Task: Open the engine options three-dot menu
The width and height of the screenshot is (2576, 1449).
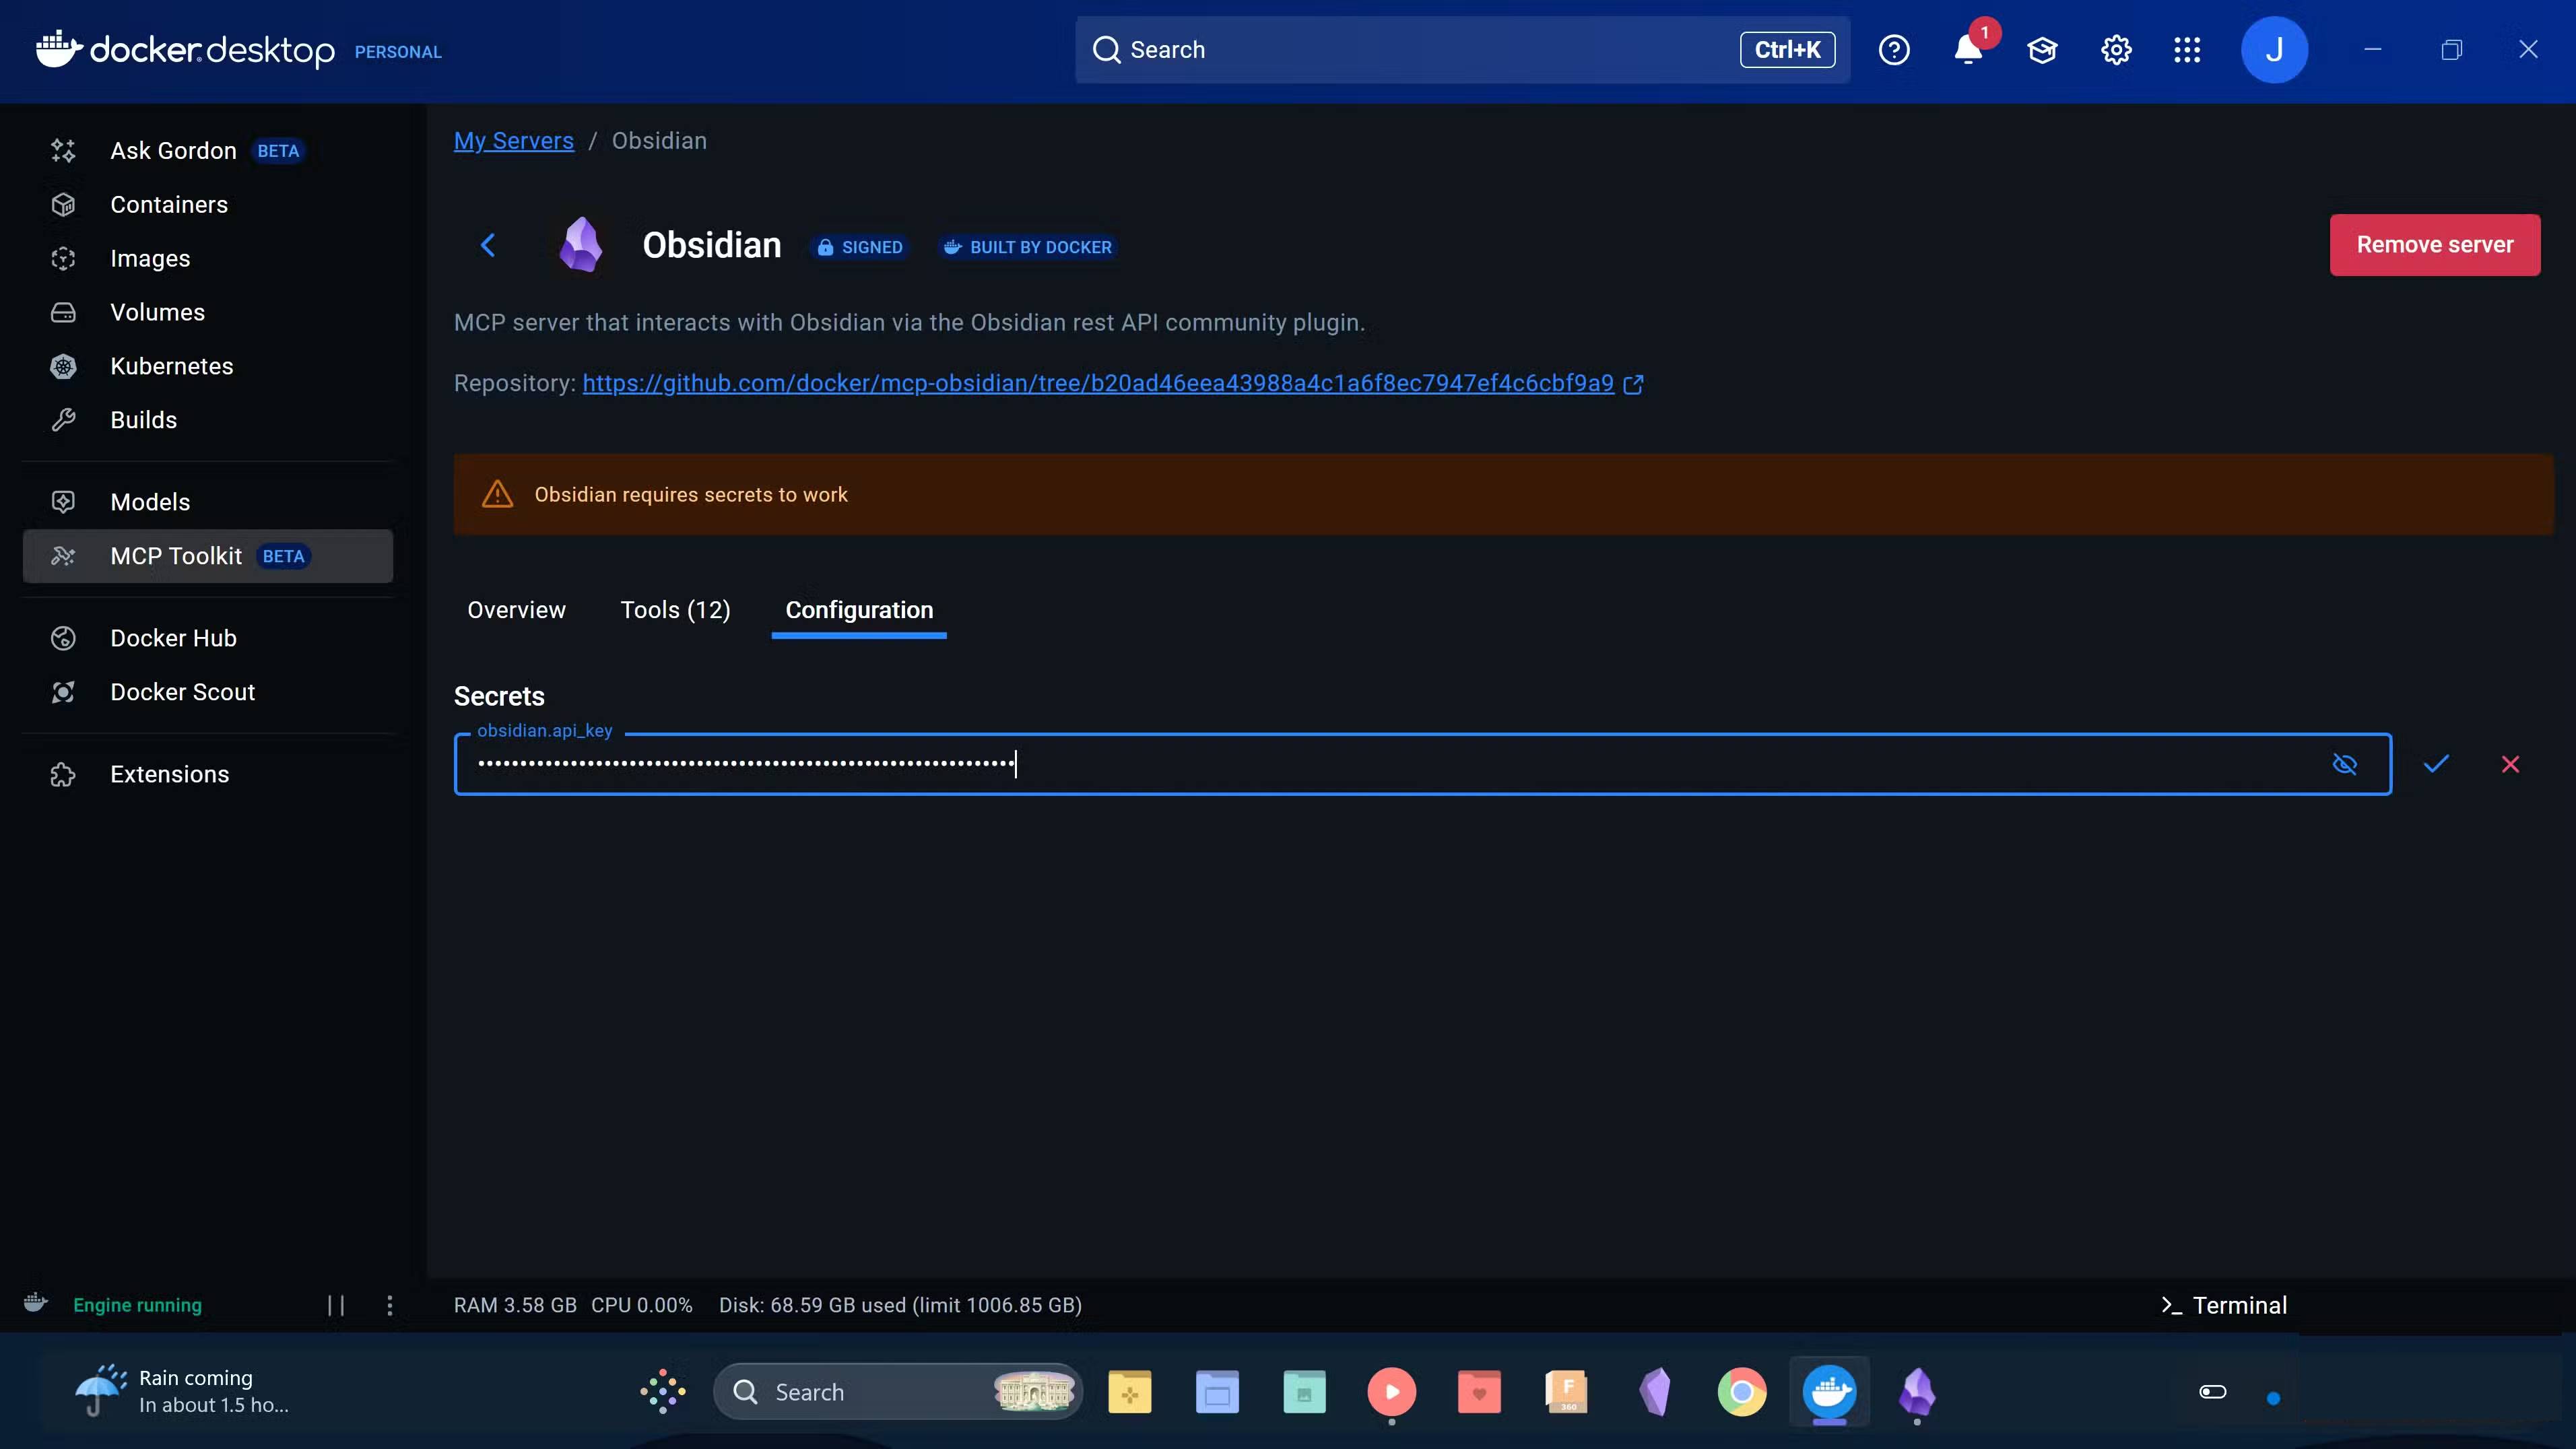Action: (x=389, y=1305)
